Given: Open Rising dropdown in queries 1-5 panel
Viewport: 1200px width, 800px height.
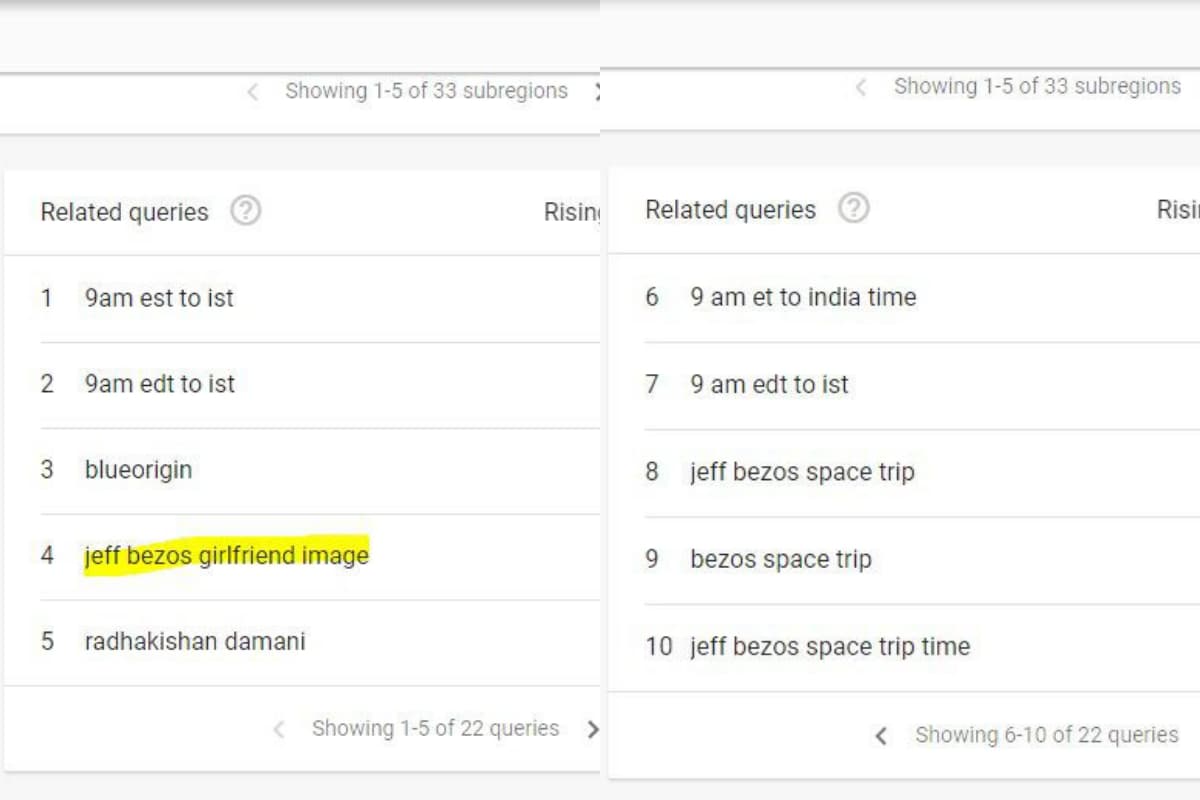Looking at the screenshot, I should (x=572, y=212).
